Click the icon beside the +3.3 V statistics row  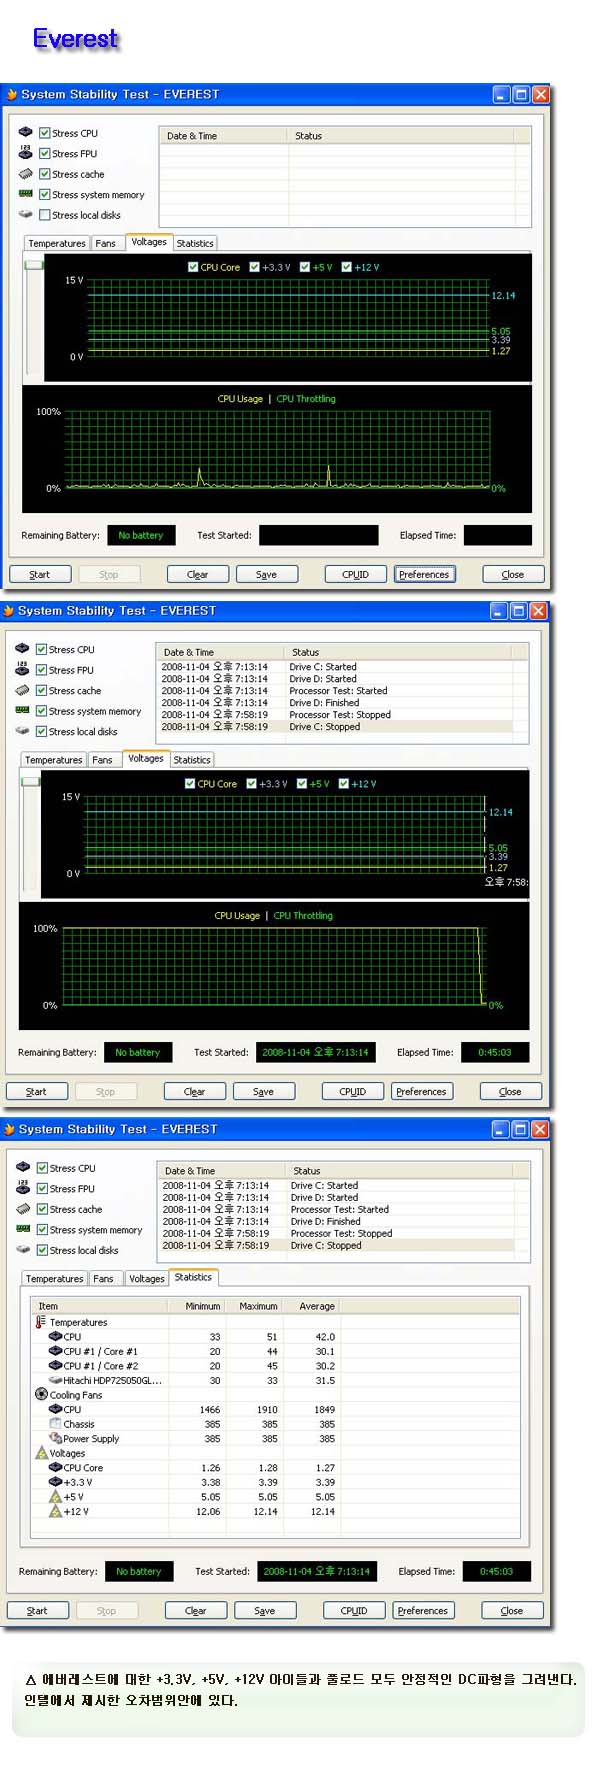55,1482
